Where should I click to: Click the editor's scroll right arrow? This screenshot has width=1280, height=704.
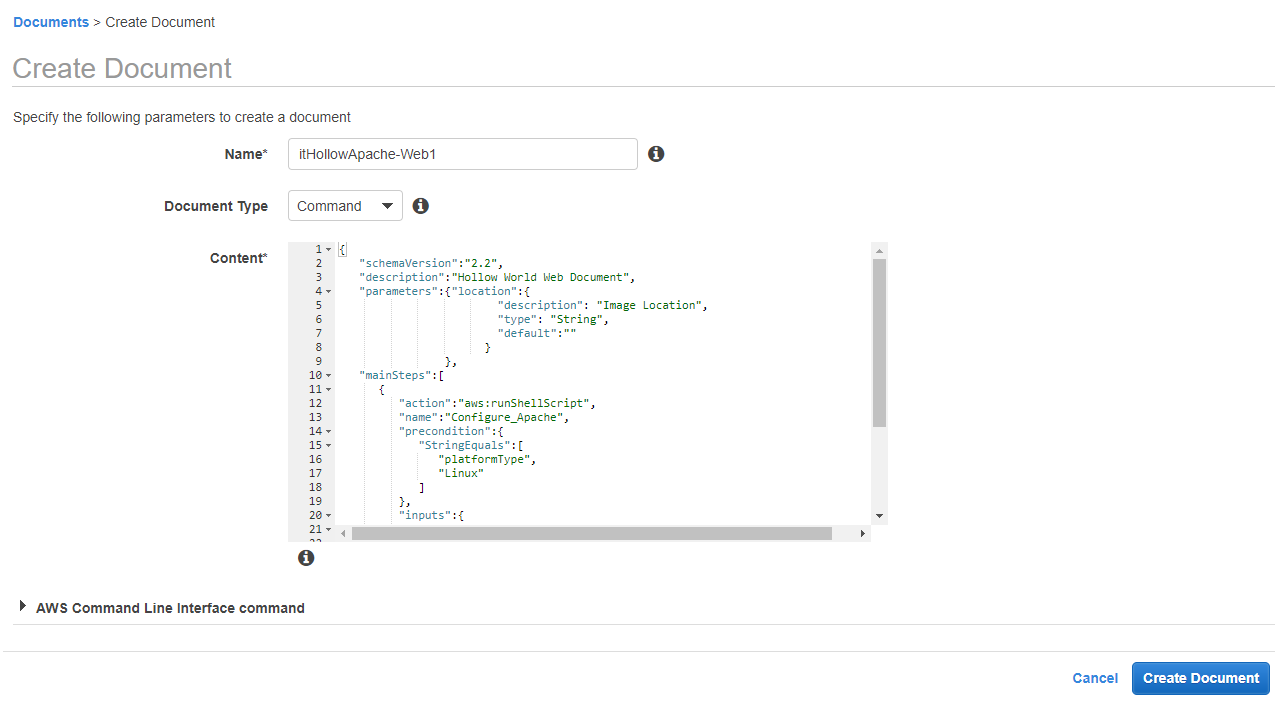point(862,534)
